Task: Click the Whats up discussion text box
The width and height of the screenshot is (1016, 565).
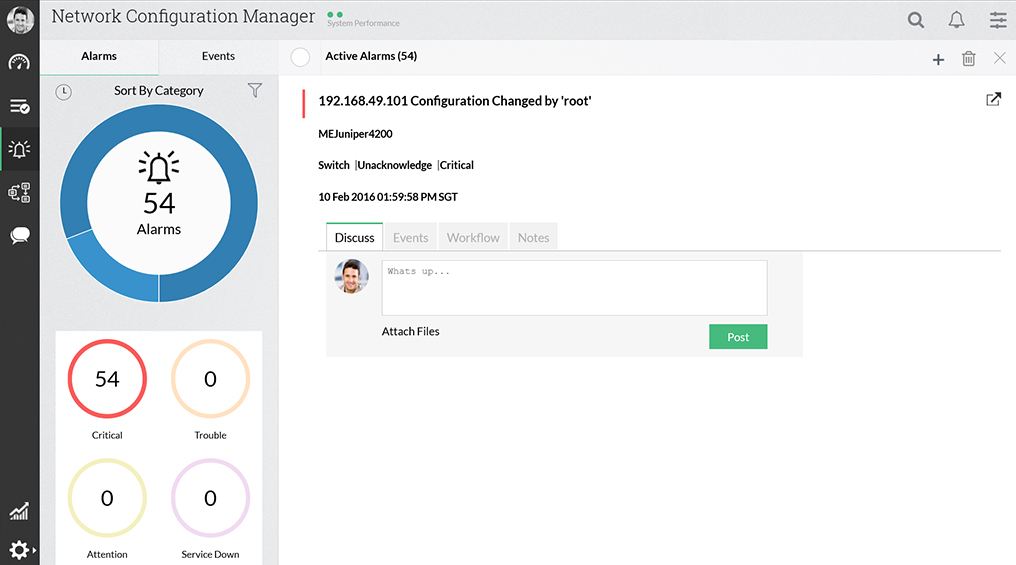Action: pyautogui.click(x=574, y=288)
